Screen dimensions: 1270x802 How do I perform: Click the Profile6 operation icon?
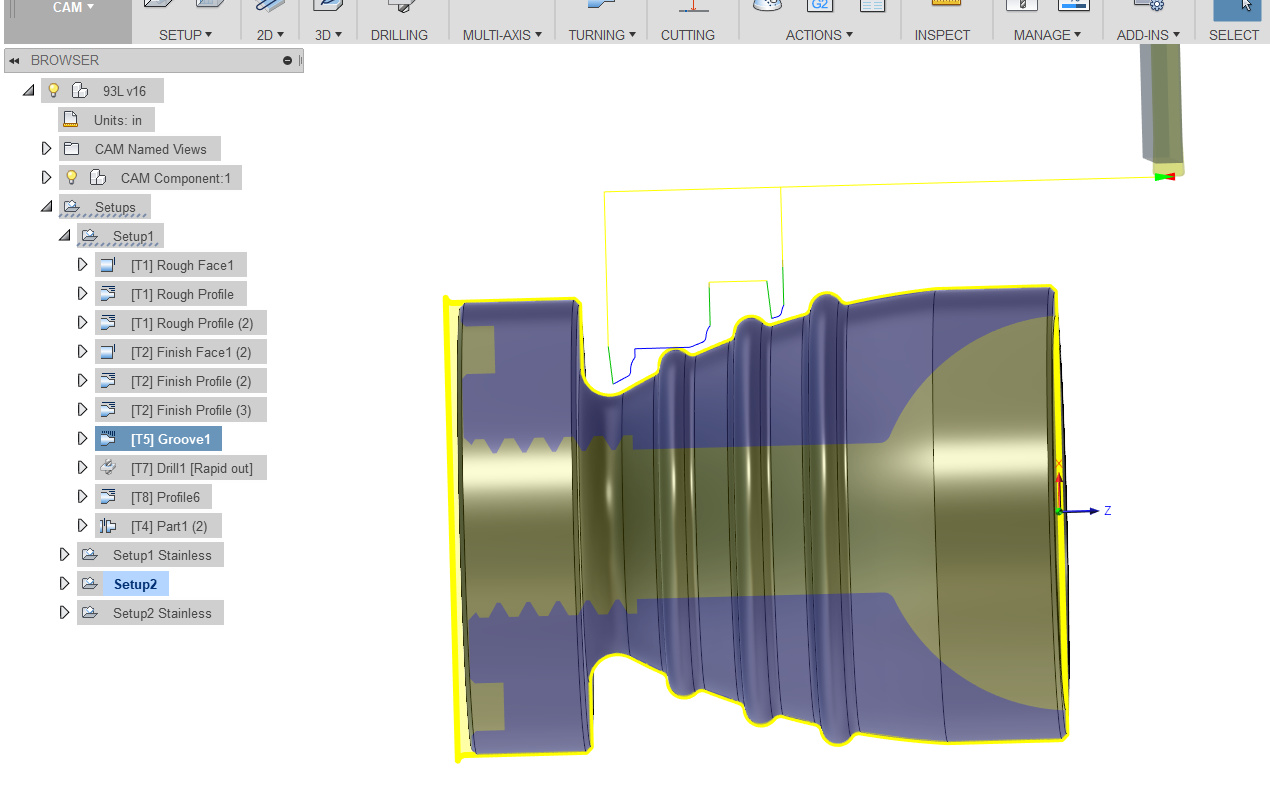pyautogui.click(x=108, y=497)
